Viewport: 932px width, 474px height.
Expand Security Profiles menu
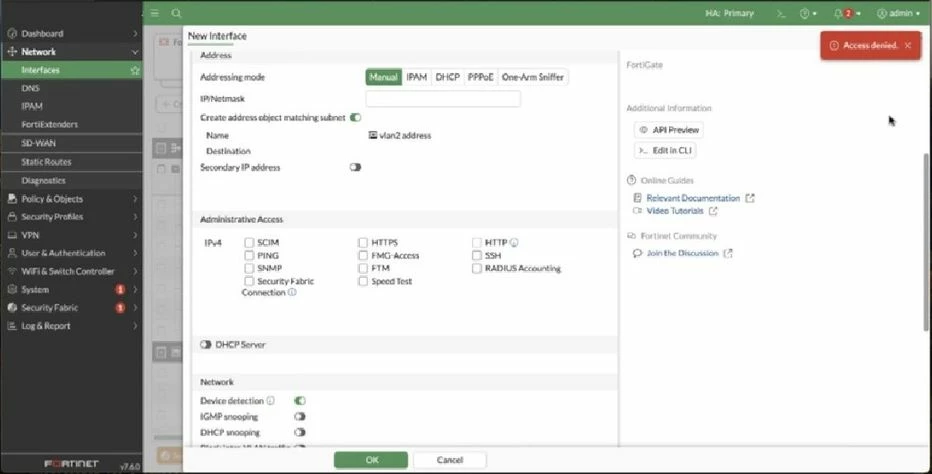click(x=71, y=217)
